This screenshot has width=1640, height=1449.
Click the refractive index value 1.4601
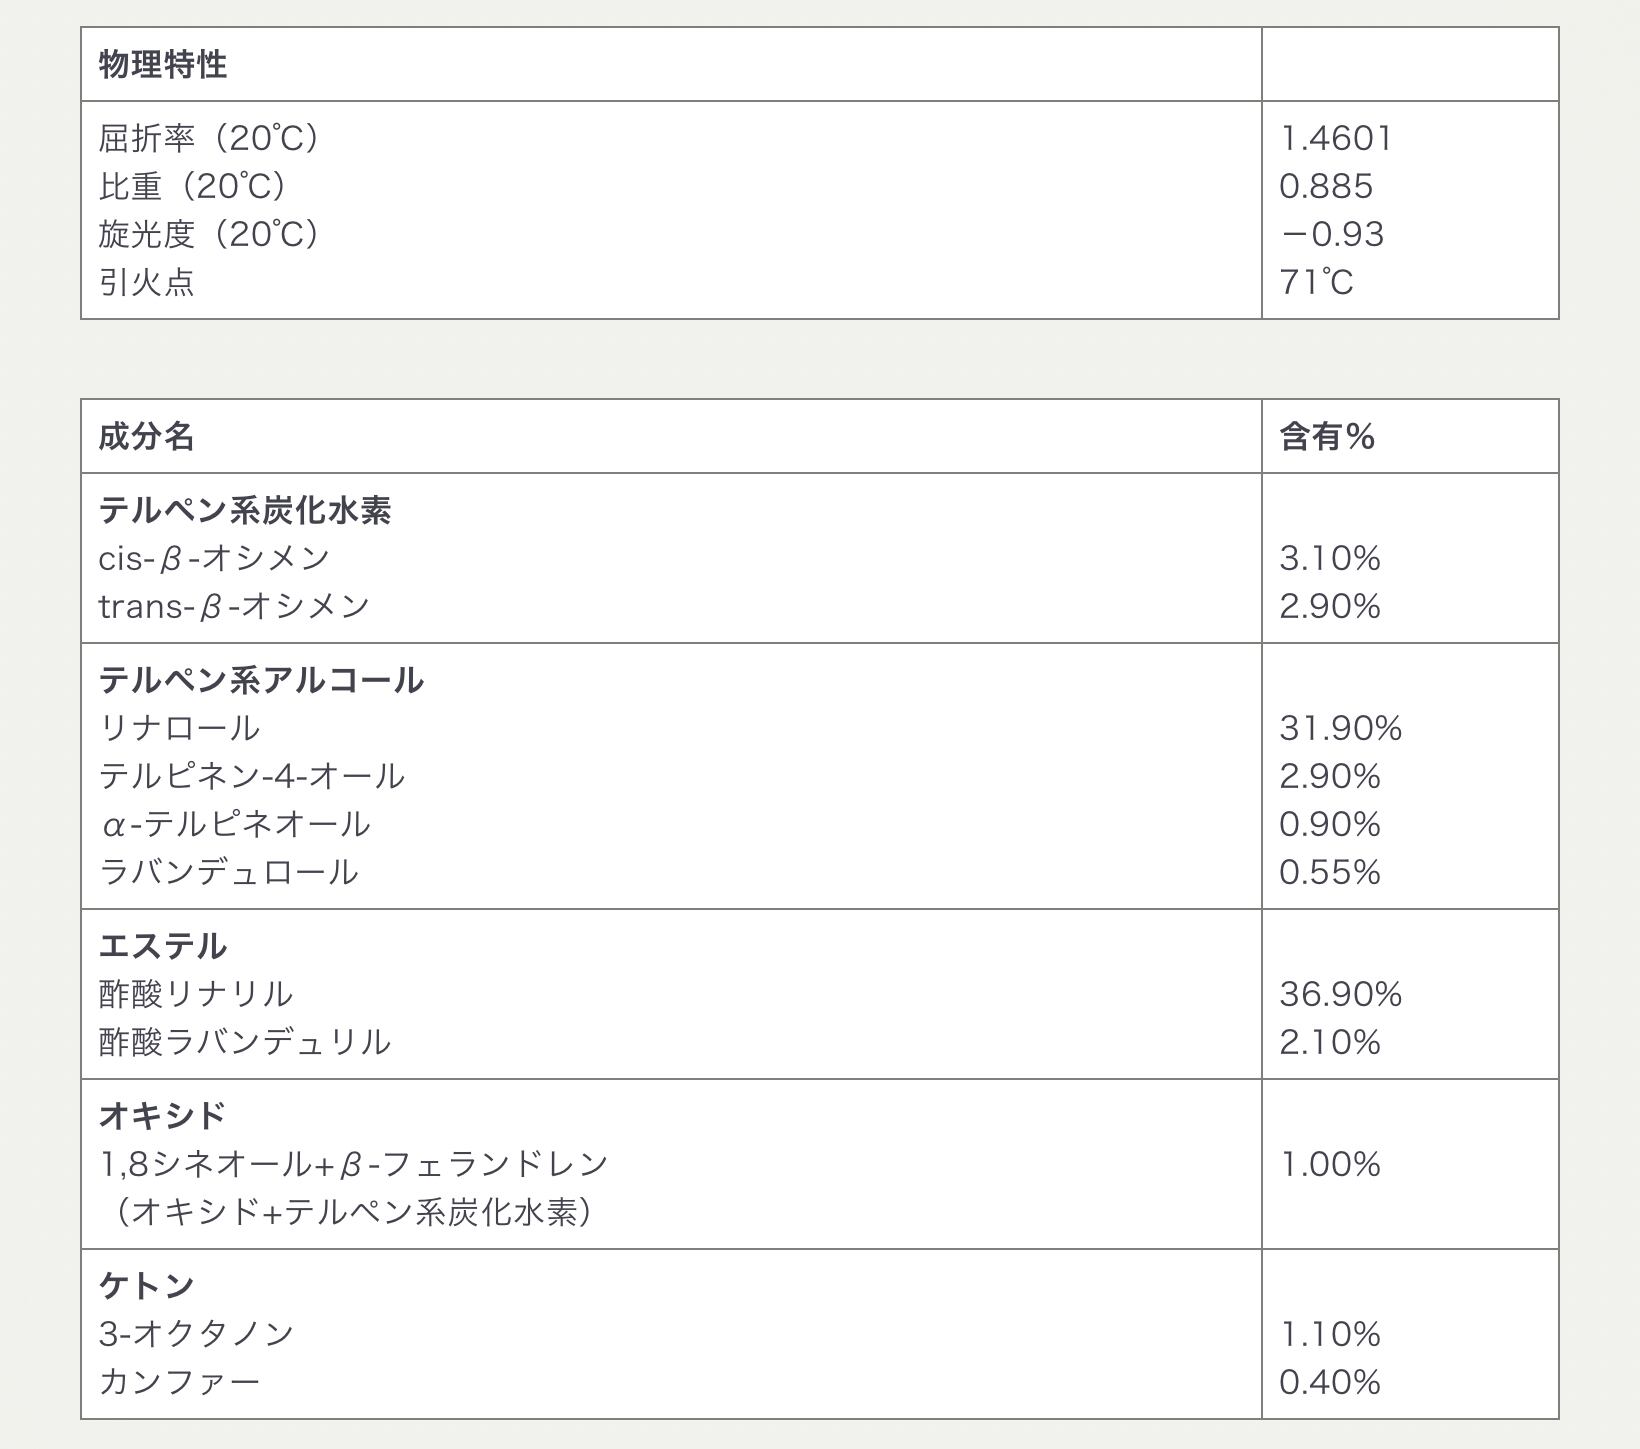click(1336, 138)
